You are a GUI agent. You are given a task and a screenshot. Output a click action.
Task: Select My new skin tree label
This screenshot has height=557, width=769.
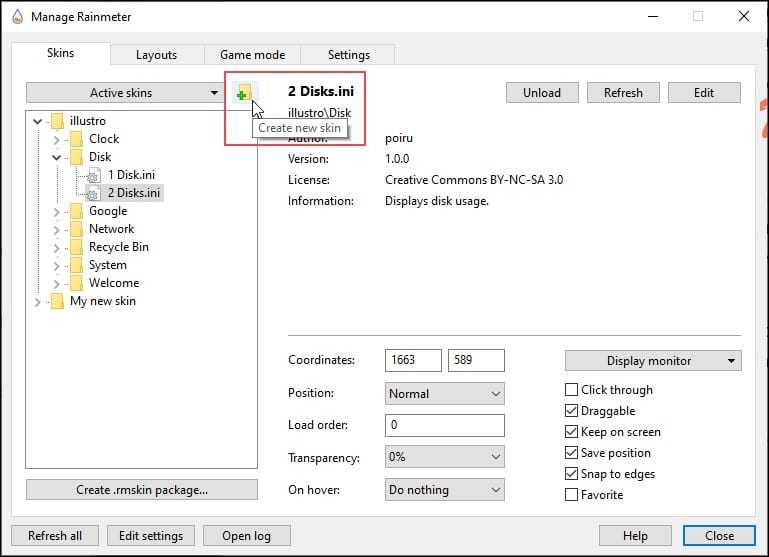(x=103, y=301)
